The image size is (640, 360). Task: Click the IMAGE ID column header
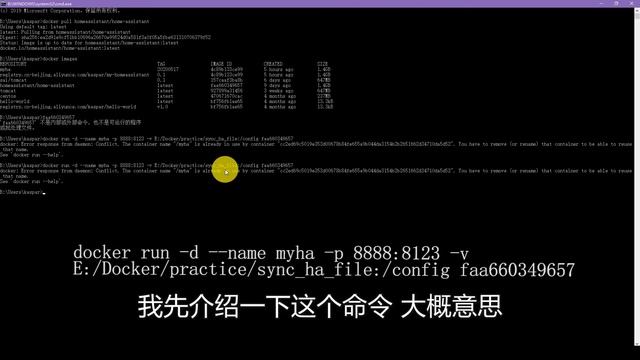click(x=221, y=64)
